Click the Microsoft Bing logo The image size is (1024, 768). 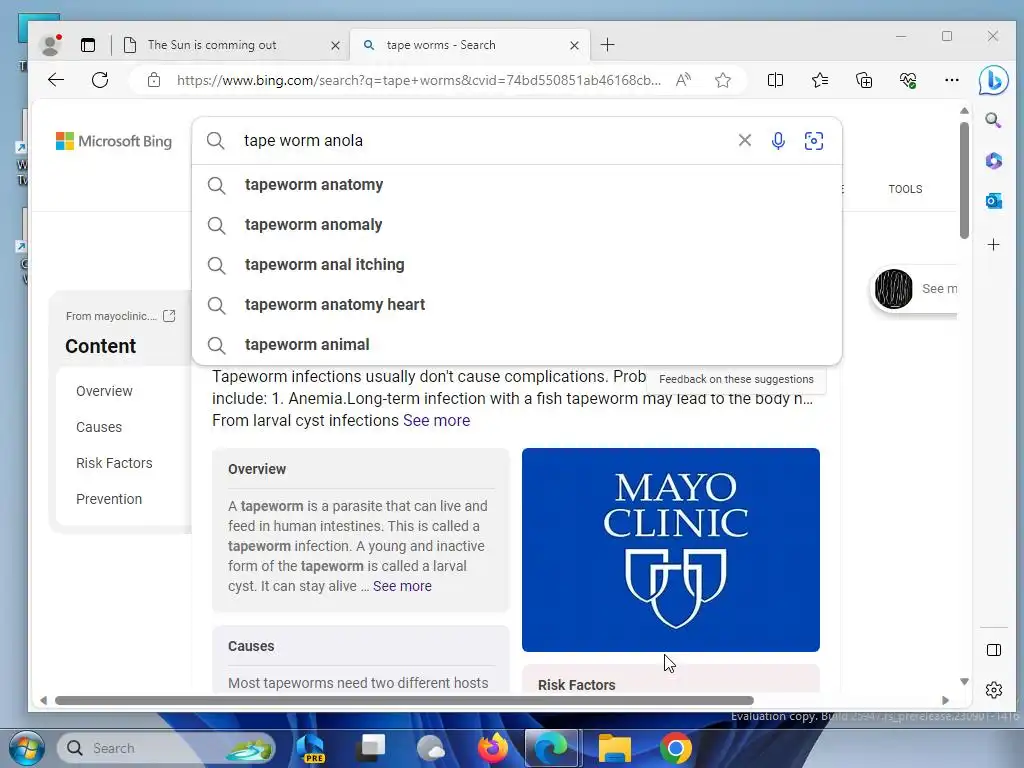tap(114, 141)
